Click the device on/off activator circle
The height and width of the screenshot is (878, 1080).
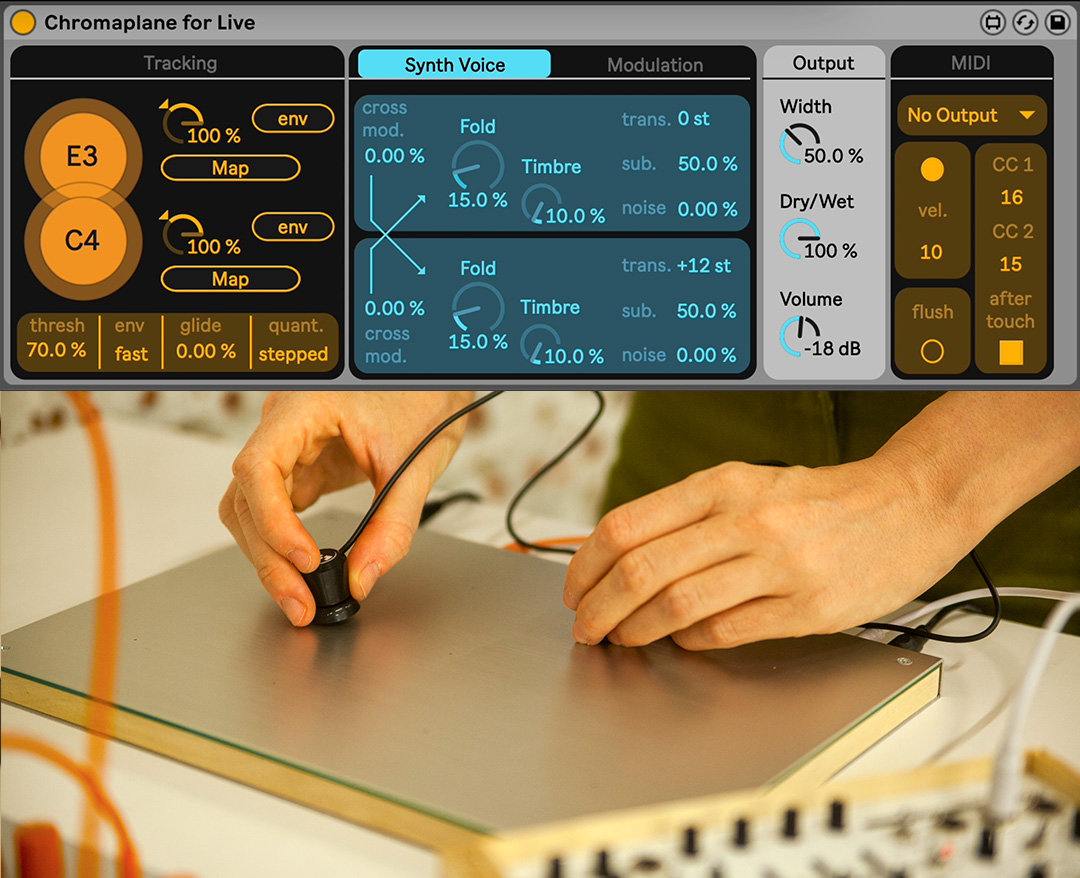23,22
